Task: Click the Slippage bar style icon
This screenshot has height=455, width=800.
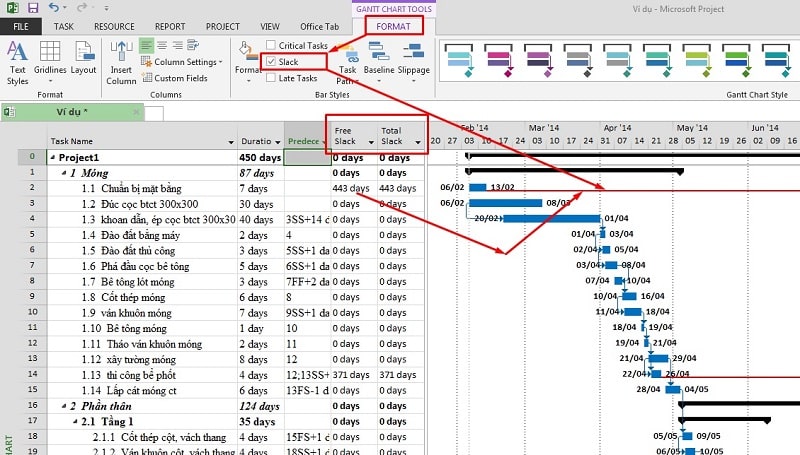Action: point(413,60)
